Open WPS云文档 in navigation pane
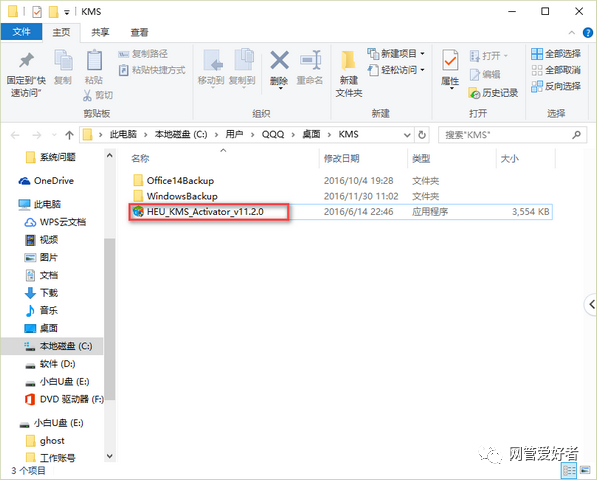Viewport: 597px width, 480px height. pyautogui.click(x=56, y=222)
